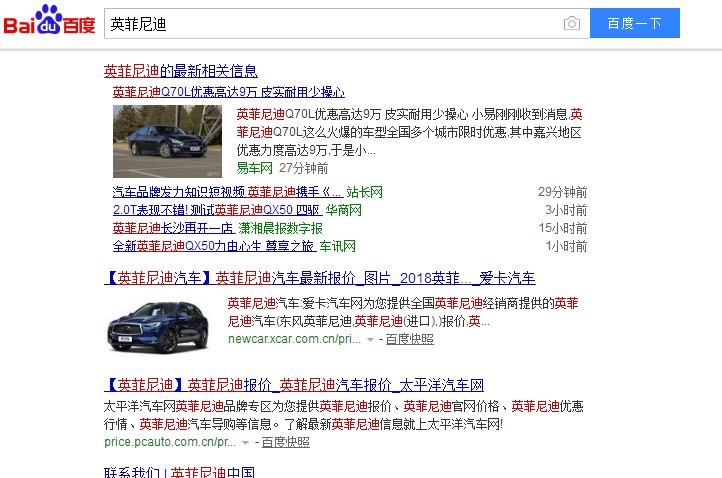Viewport: 722px width, 478px height.
Task: Click the 站长网 source label
Action: [365, 192]
